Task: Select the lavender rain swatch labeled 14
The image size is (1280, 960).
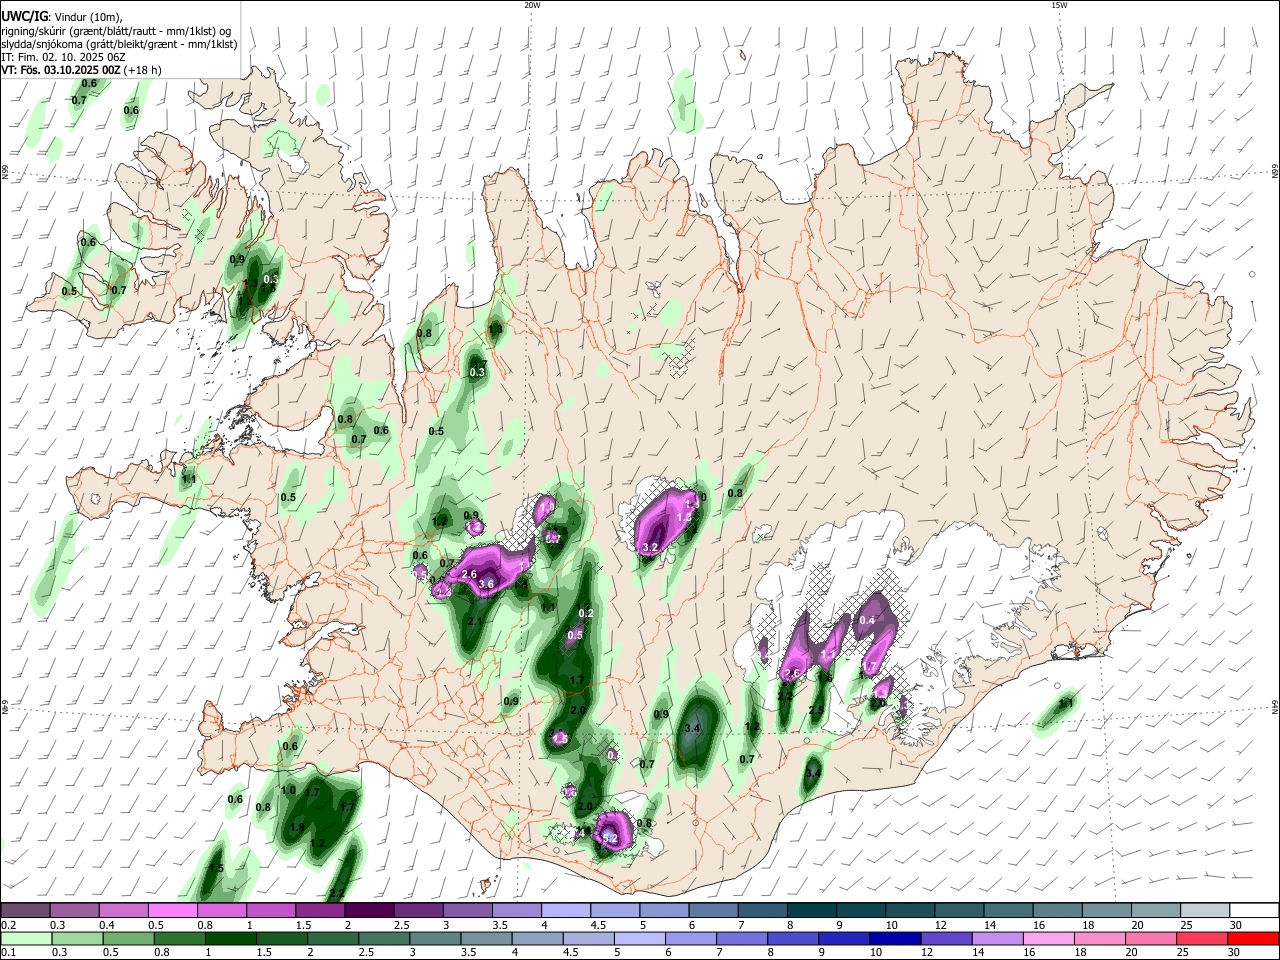Action: tap(997, 938)
